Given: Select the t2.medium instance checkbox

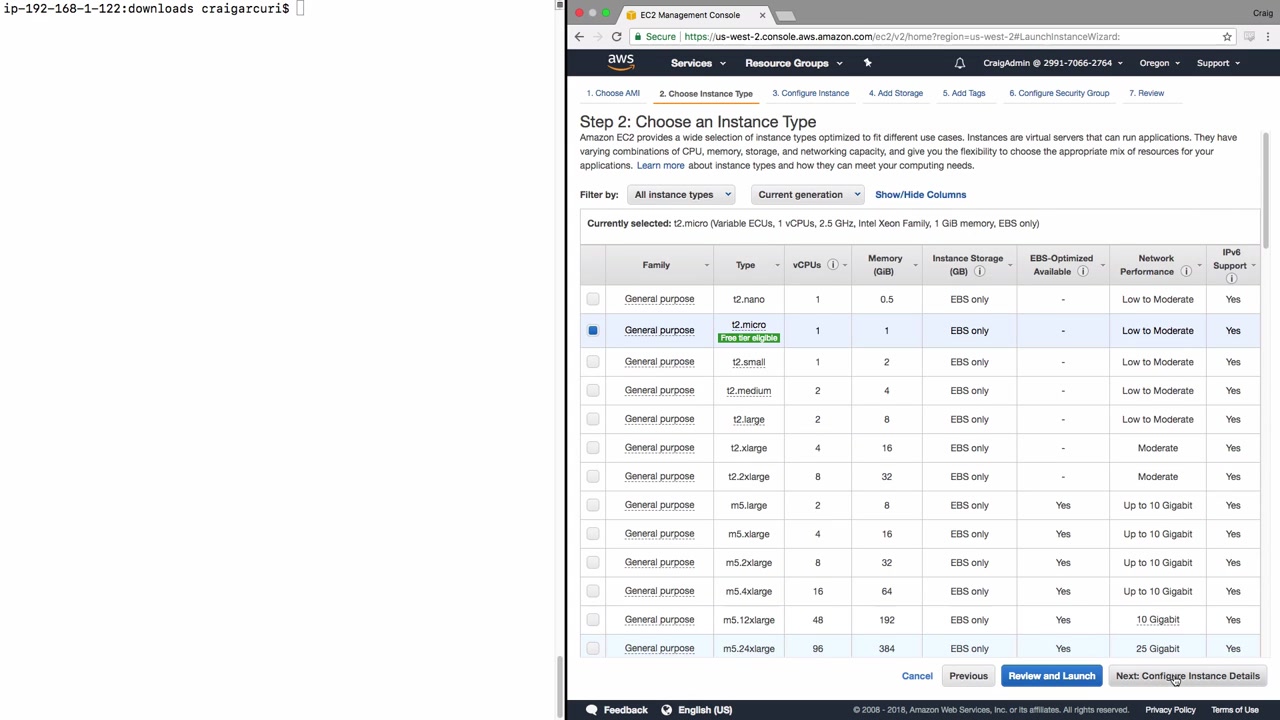Looking at the screenshot, I should 593,391.
